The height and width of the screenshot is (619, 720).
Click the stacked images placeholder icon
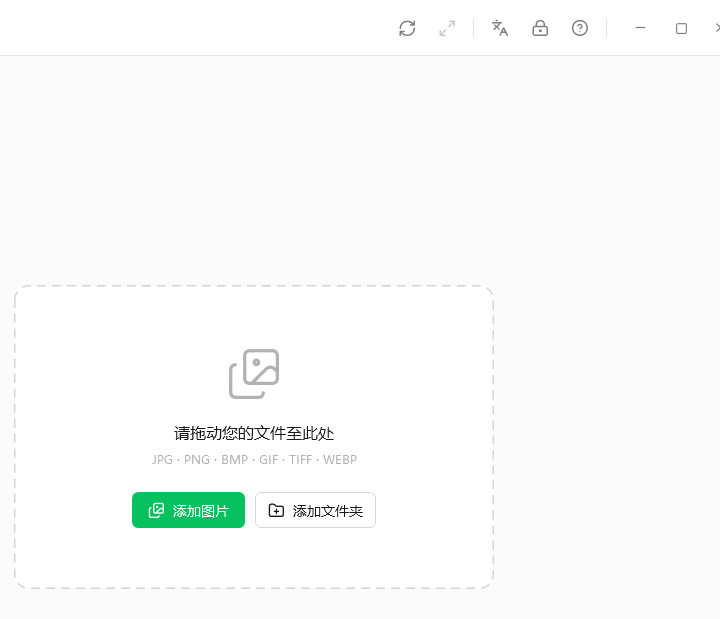[x=254, y=374]
